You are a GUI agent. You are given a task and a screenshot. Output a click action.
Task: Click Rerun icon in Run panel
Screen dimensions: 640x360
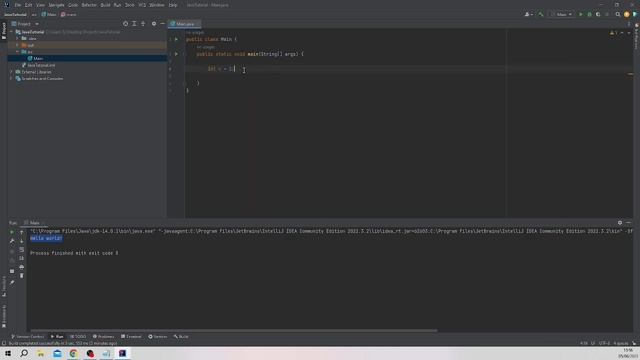click(12, 232)
